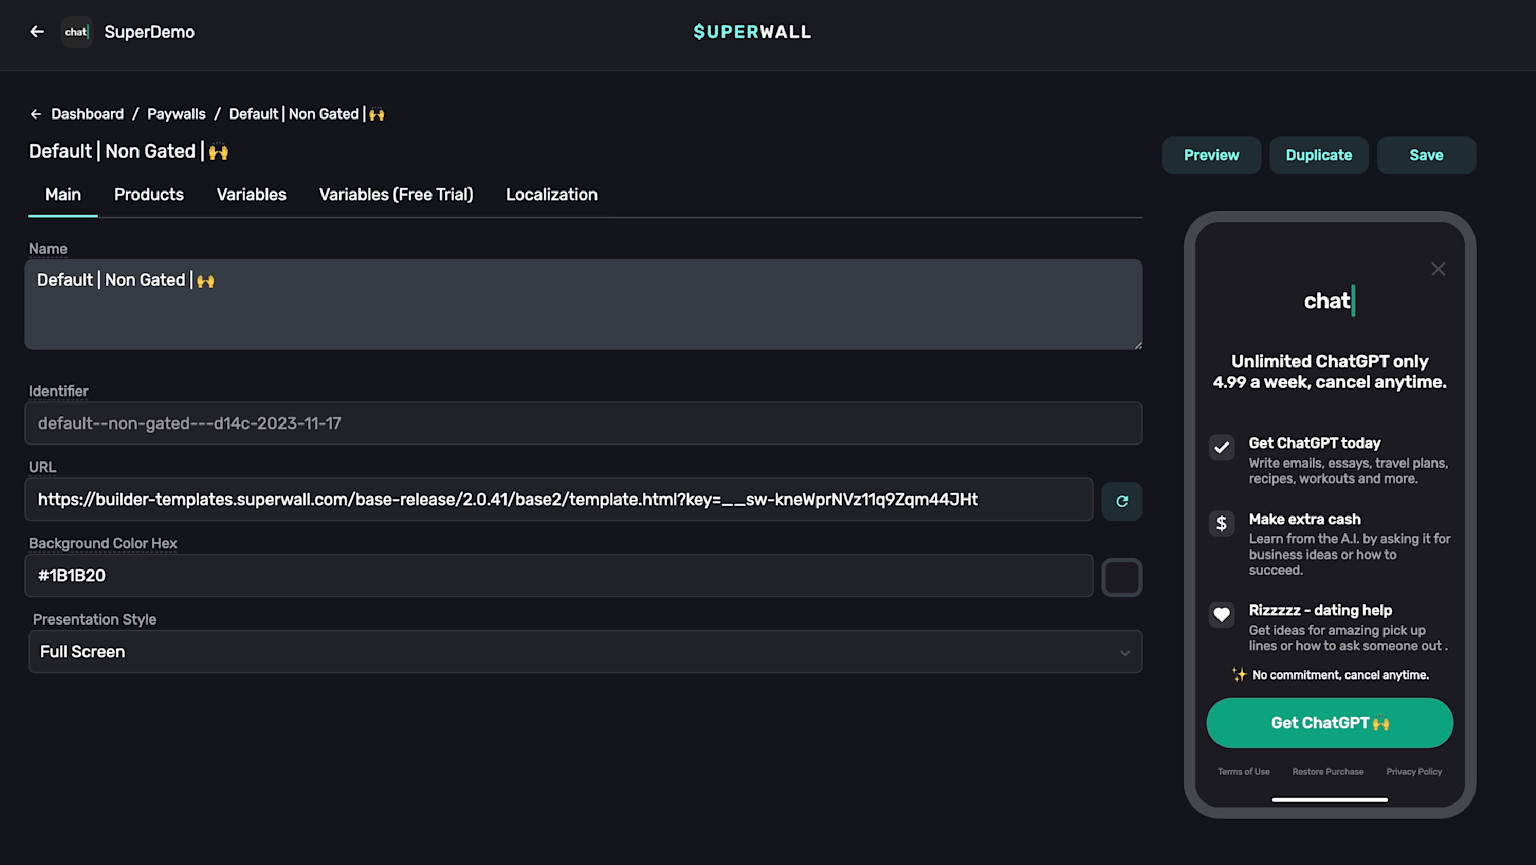
Task: Click the Background Color Hex label
Action: point(103,544)
